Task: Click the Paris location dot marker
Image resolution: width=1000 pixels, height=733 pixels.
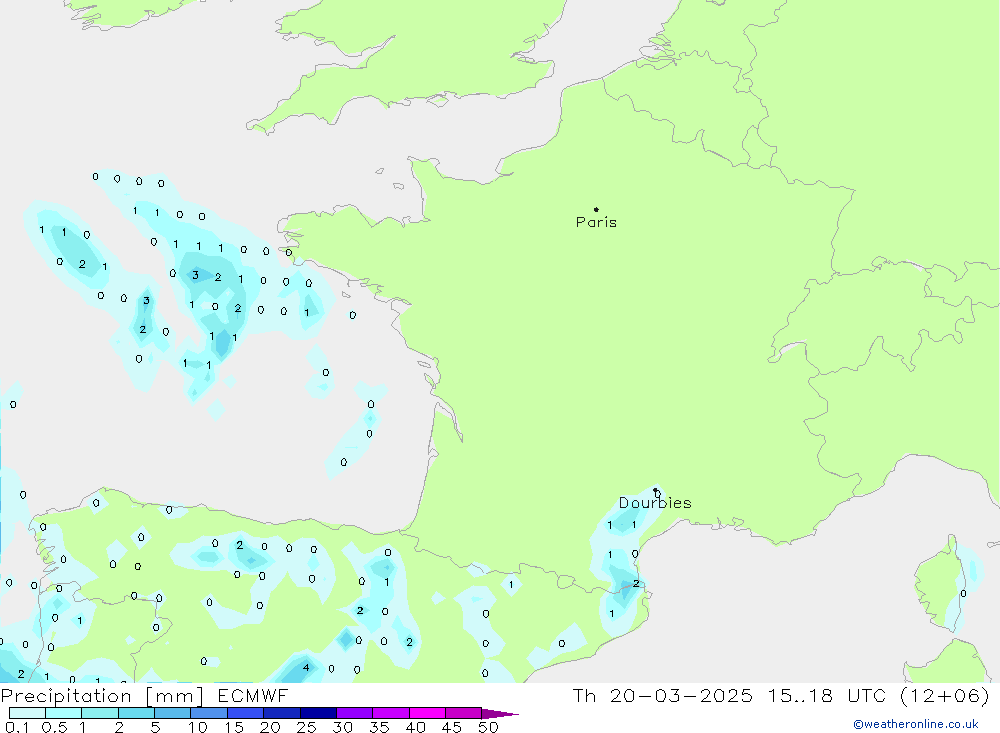Action: click(596, 209)
